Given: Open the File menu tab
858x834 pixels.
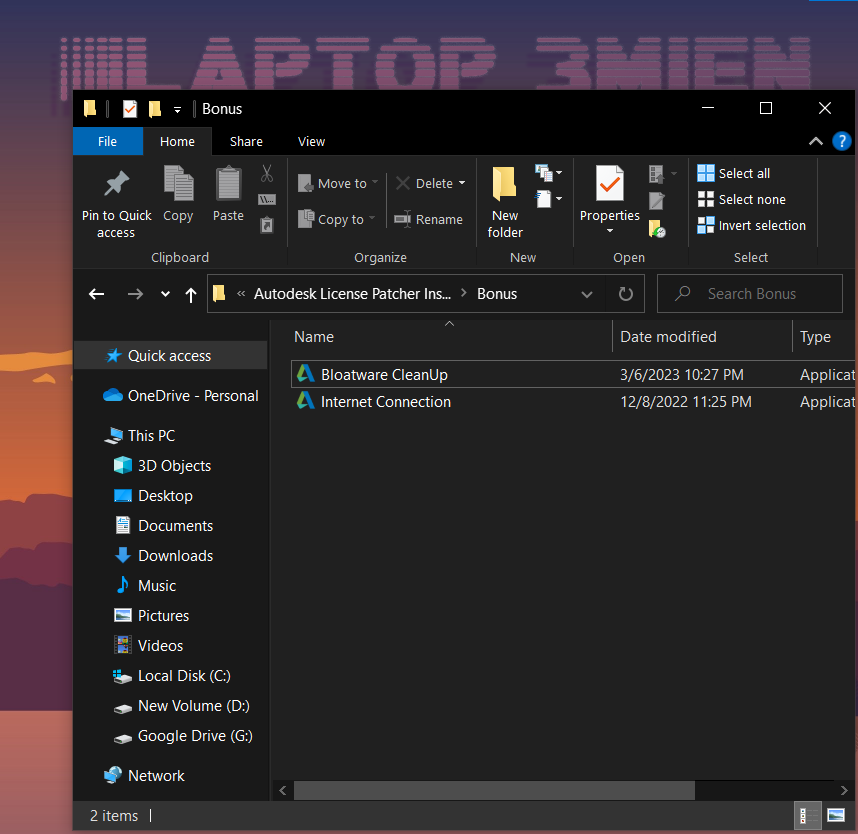Looking at the screenshot, I should [x=107, y=142].
